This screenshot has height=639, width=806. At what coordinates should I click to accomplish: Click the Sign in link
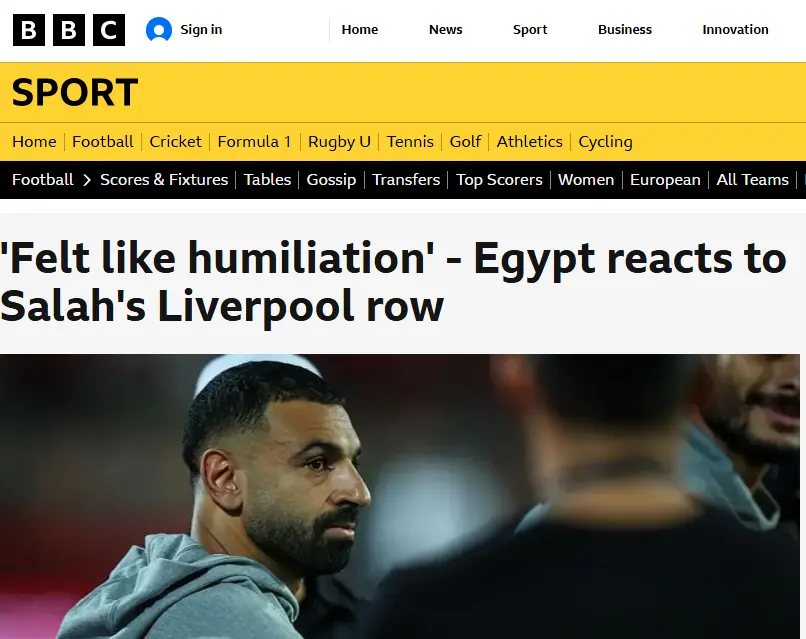tap(201, 30)
